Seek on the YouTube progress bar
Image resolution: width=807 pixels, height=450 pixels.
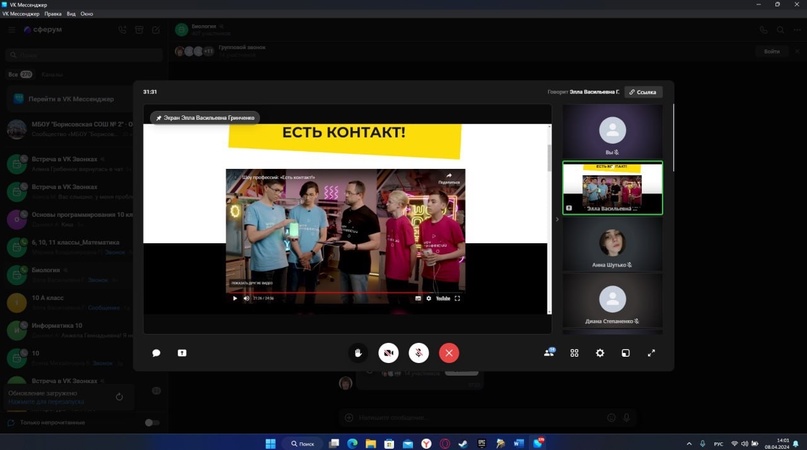click(345, 292)
